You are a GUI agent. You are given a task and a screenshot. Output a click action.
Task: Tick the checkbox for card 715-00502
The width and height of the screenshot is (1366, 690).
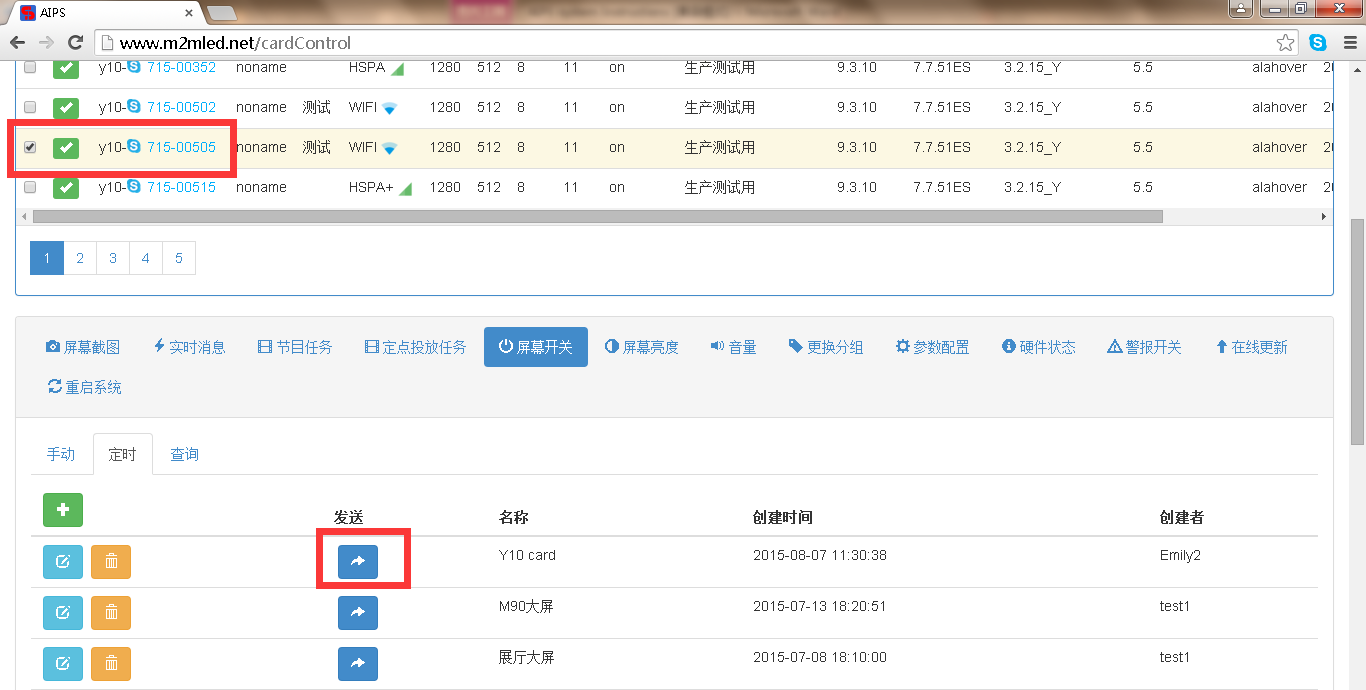[30, 108]
